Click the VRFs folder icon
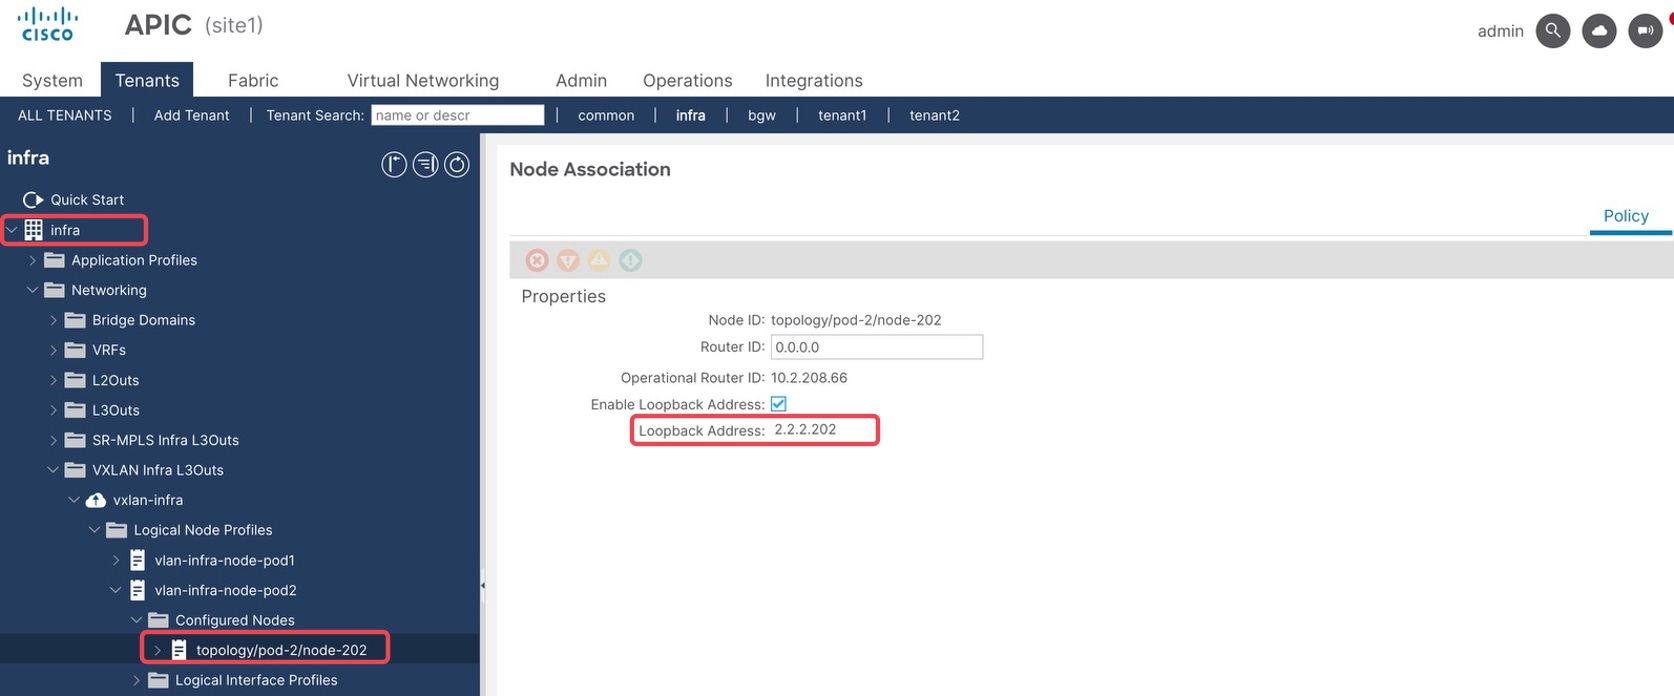Image resolution: width=1674 pixels, height=696 pixels. (x=75, y=350)
